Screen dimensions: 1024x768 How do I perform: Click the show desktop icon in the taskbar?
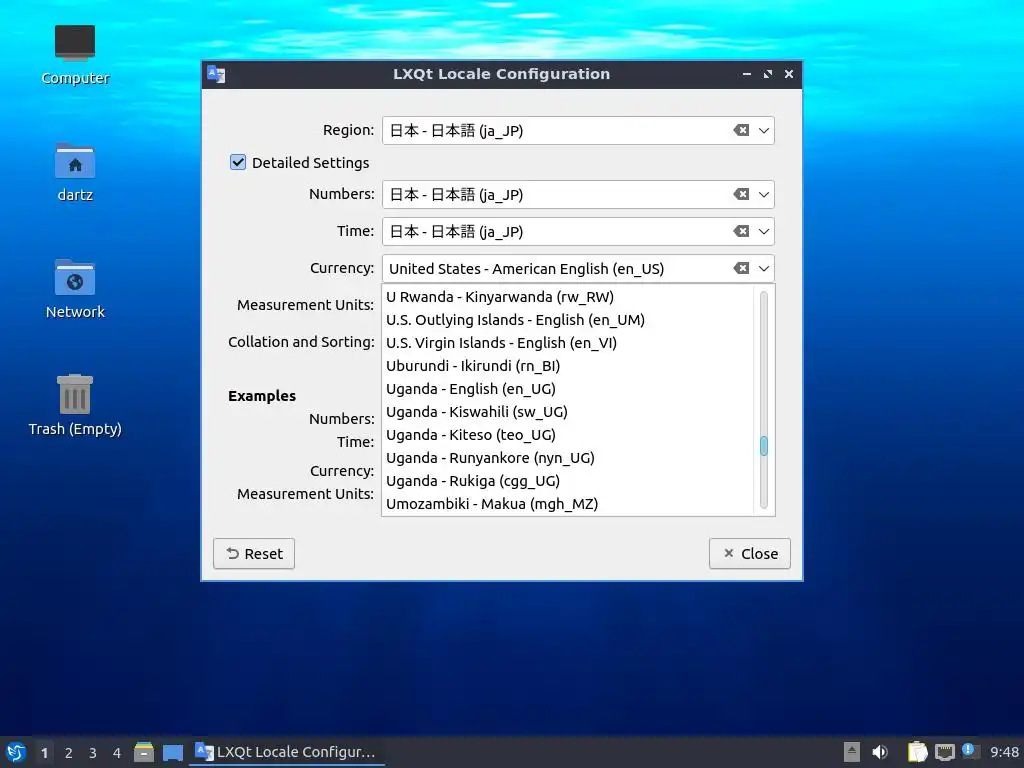[x=172, y=752]
